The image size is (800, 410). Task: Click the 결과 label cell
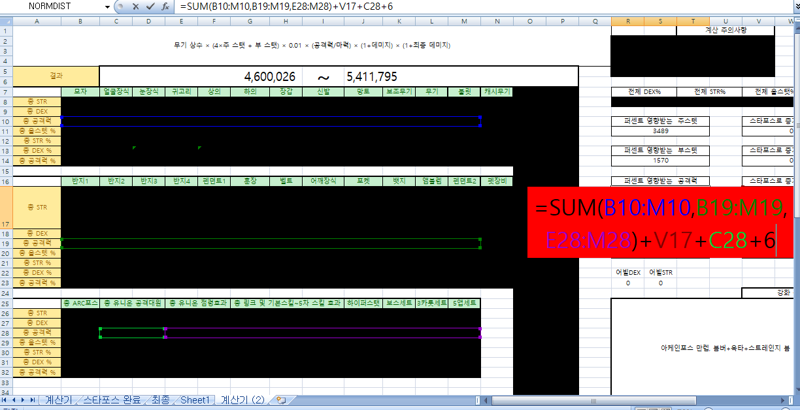(x=56, y=76)
